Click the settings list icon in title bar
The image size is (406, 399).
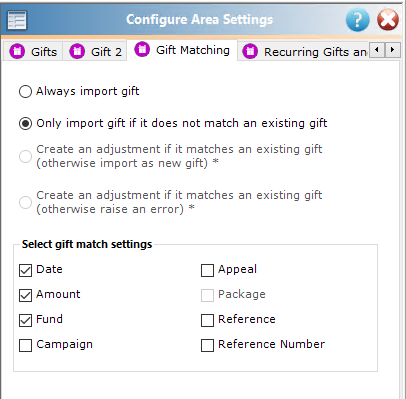click(17, 20)
